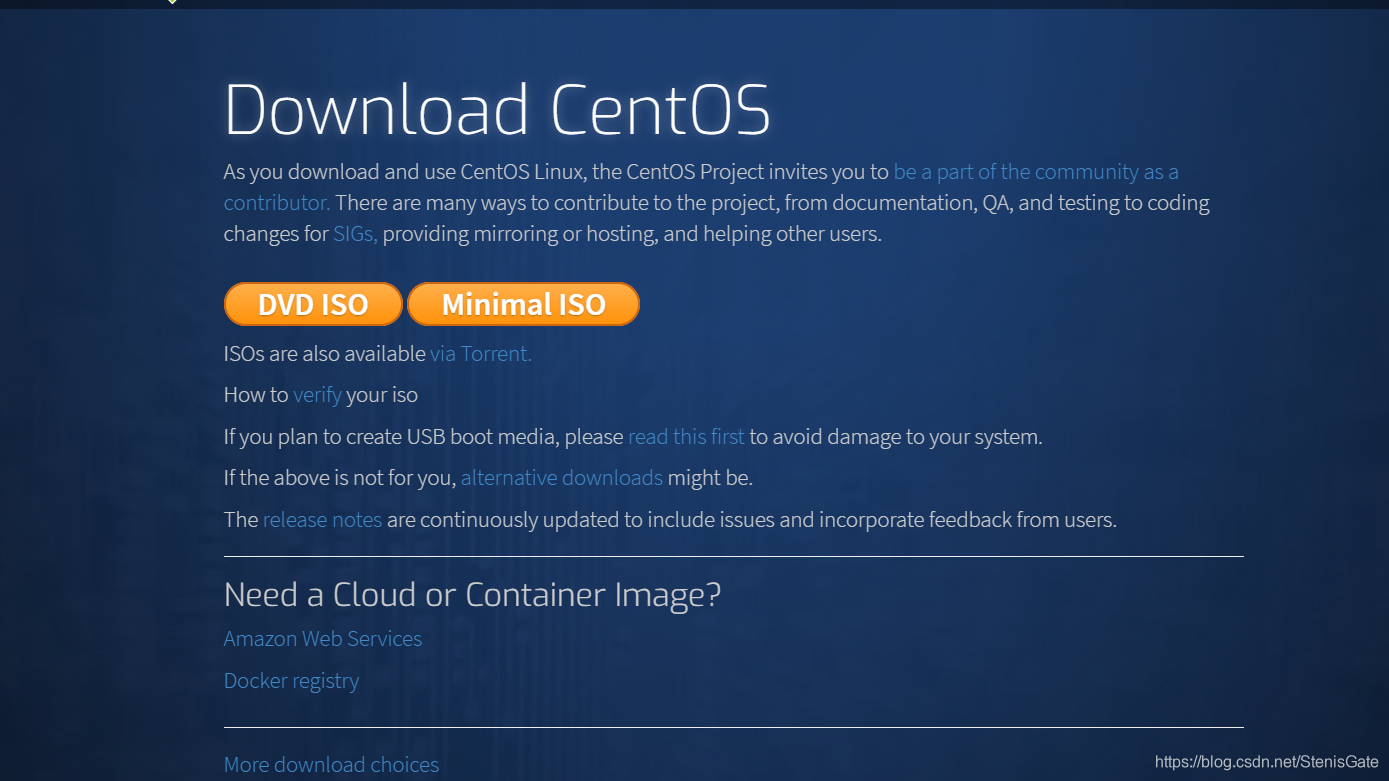
Task: Click the 'Need a Cloud or Container Image?' heading
Action: 472,594
